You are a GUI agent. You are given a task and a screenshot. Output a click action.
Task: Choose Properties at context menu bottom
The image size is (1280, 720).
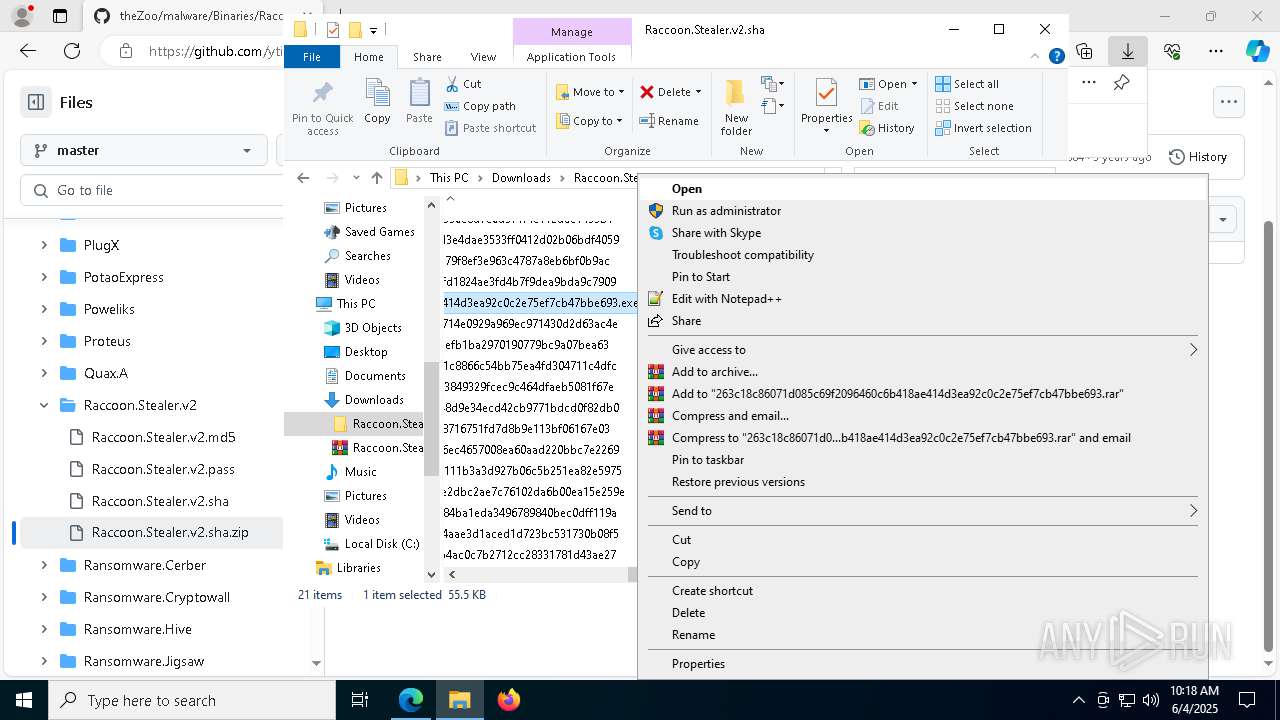click(698, 664)
